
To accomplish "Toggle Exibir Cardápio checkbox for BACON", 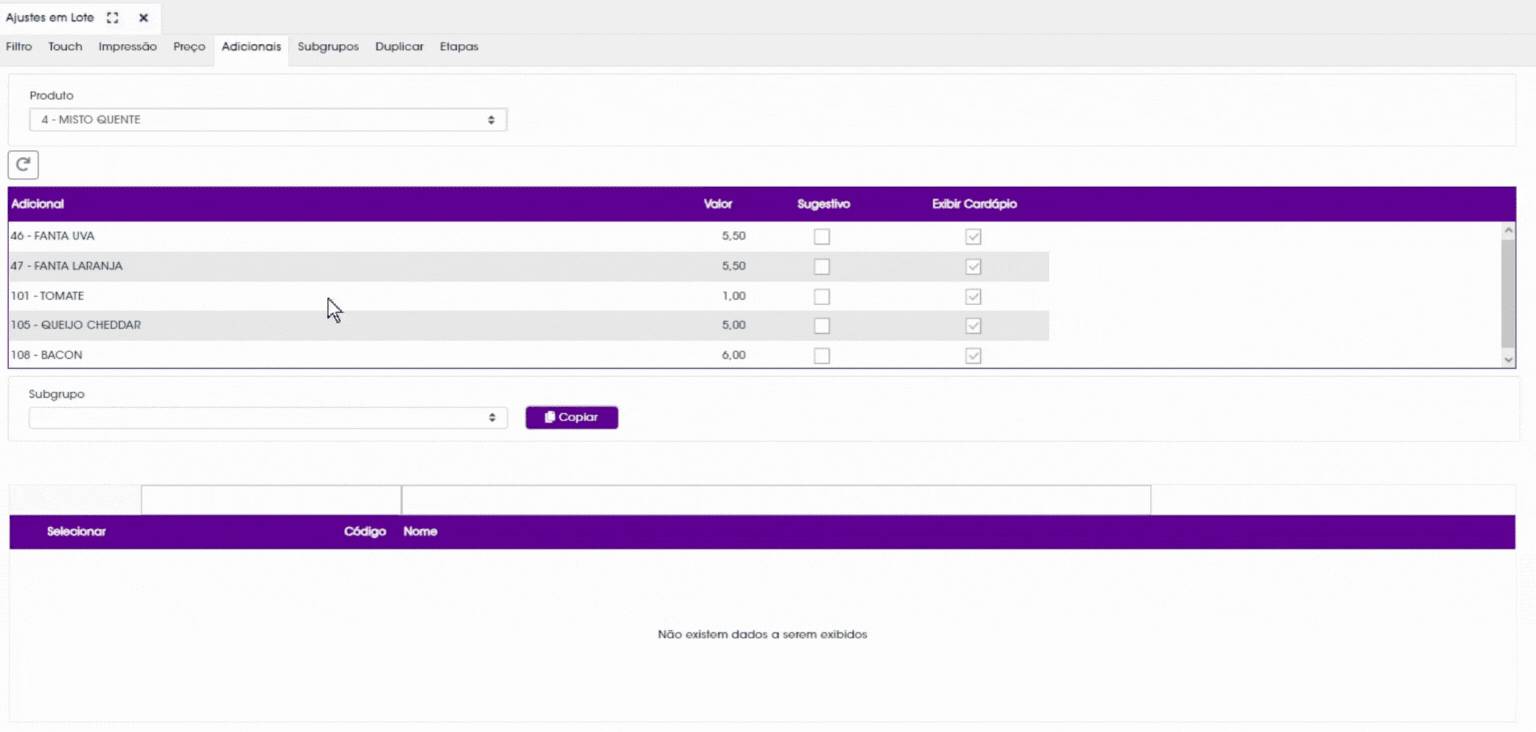I will [973, 356].
